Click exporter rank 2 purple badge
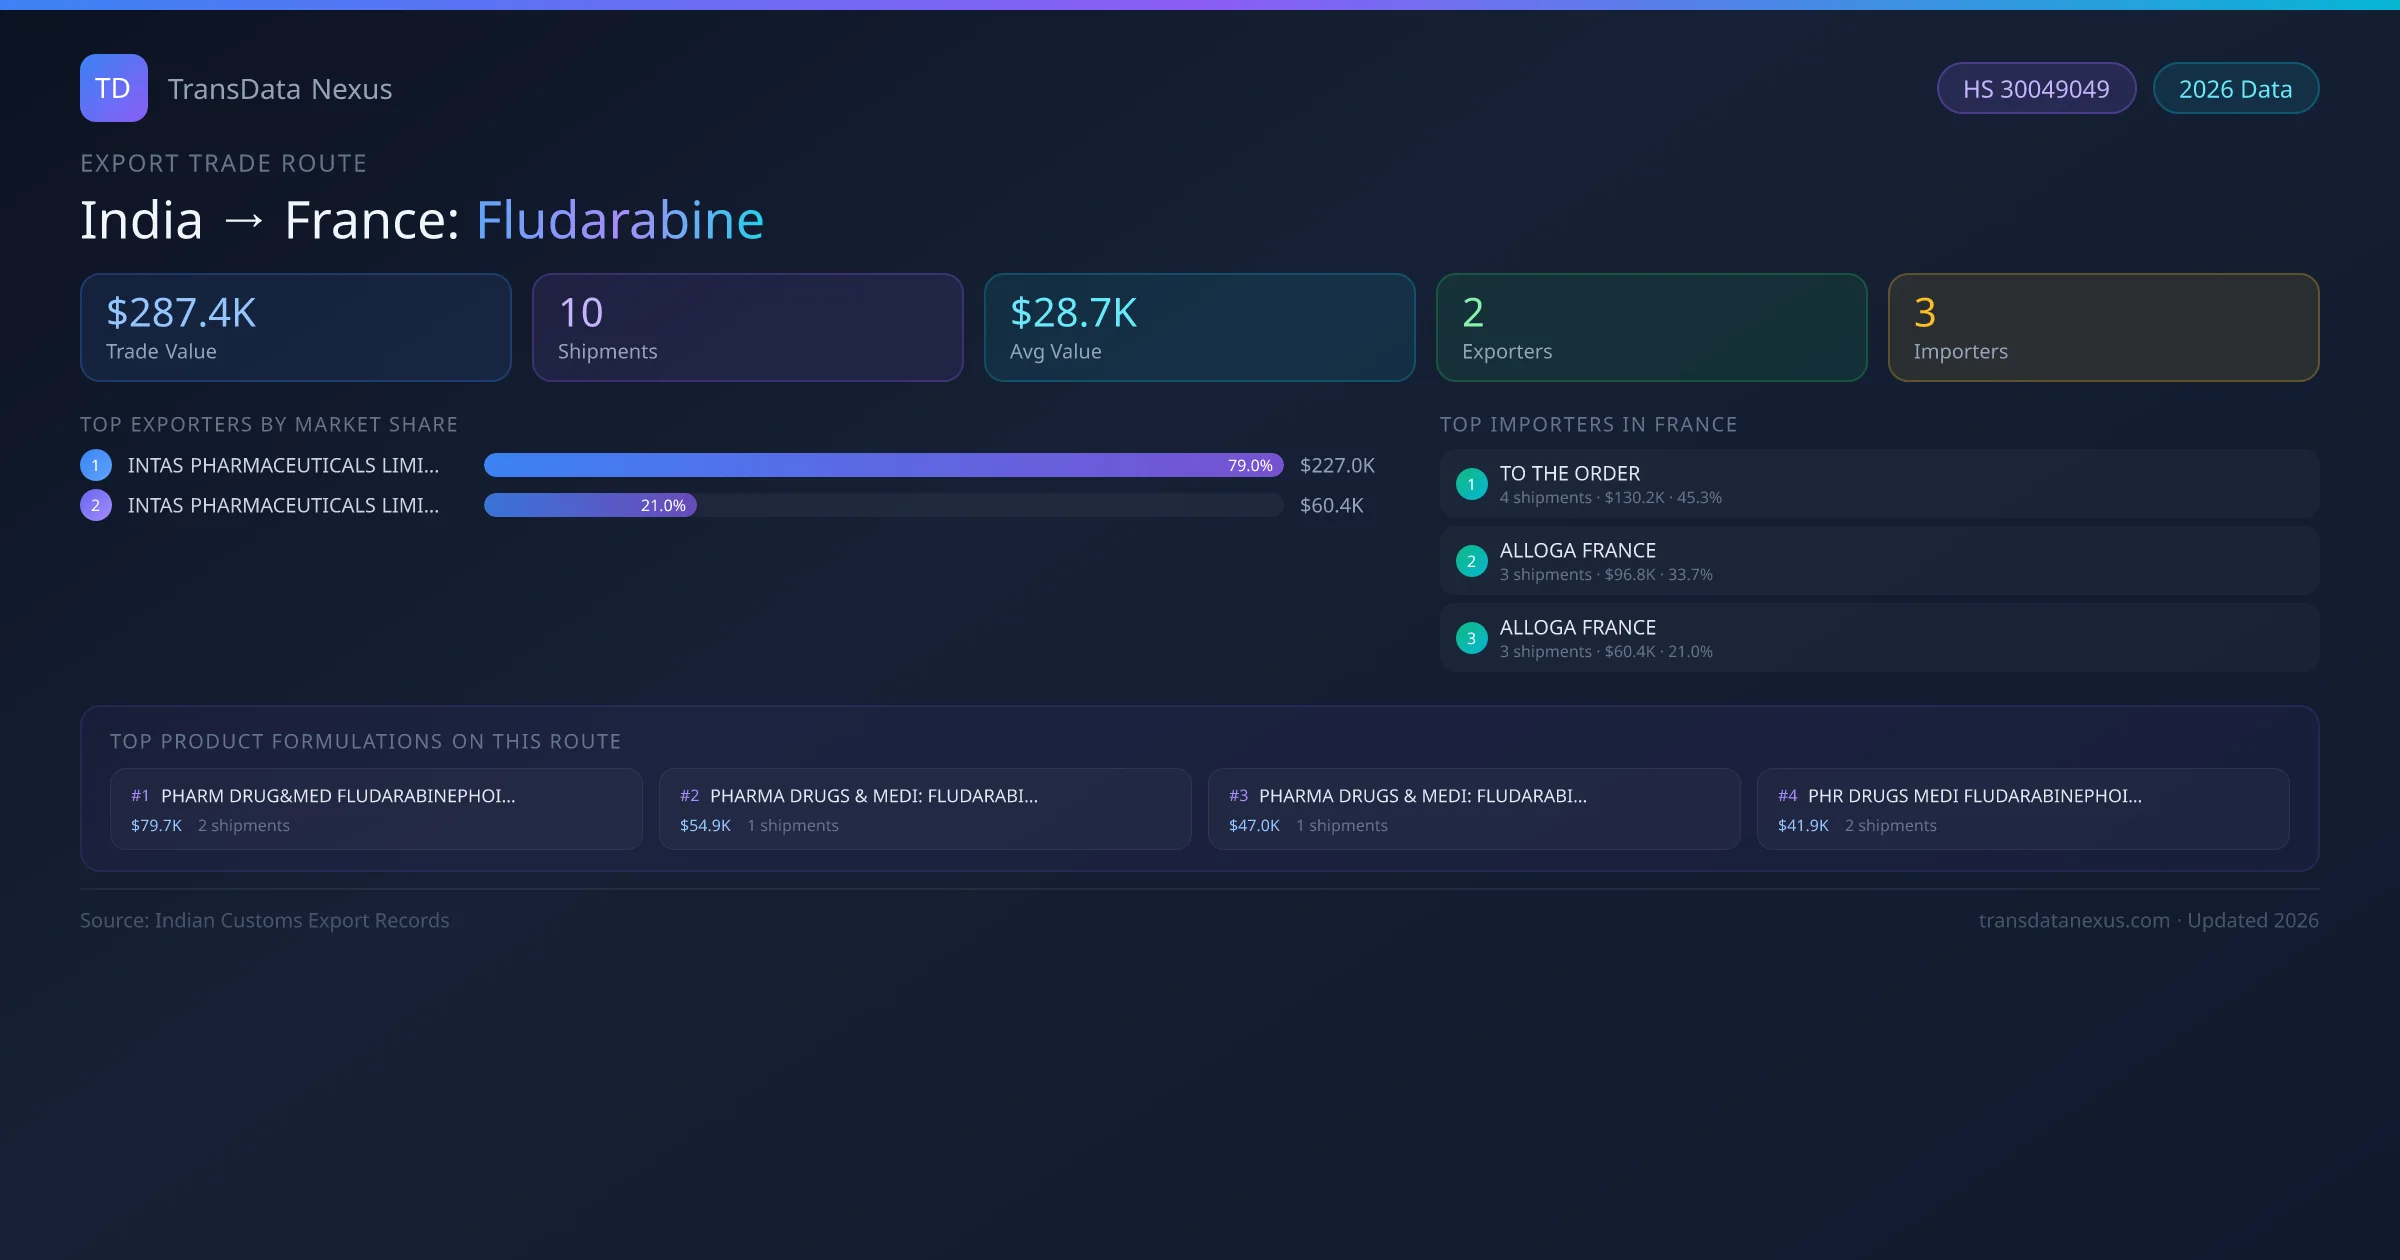 tap(96, 505)
